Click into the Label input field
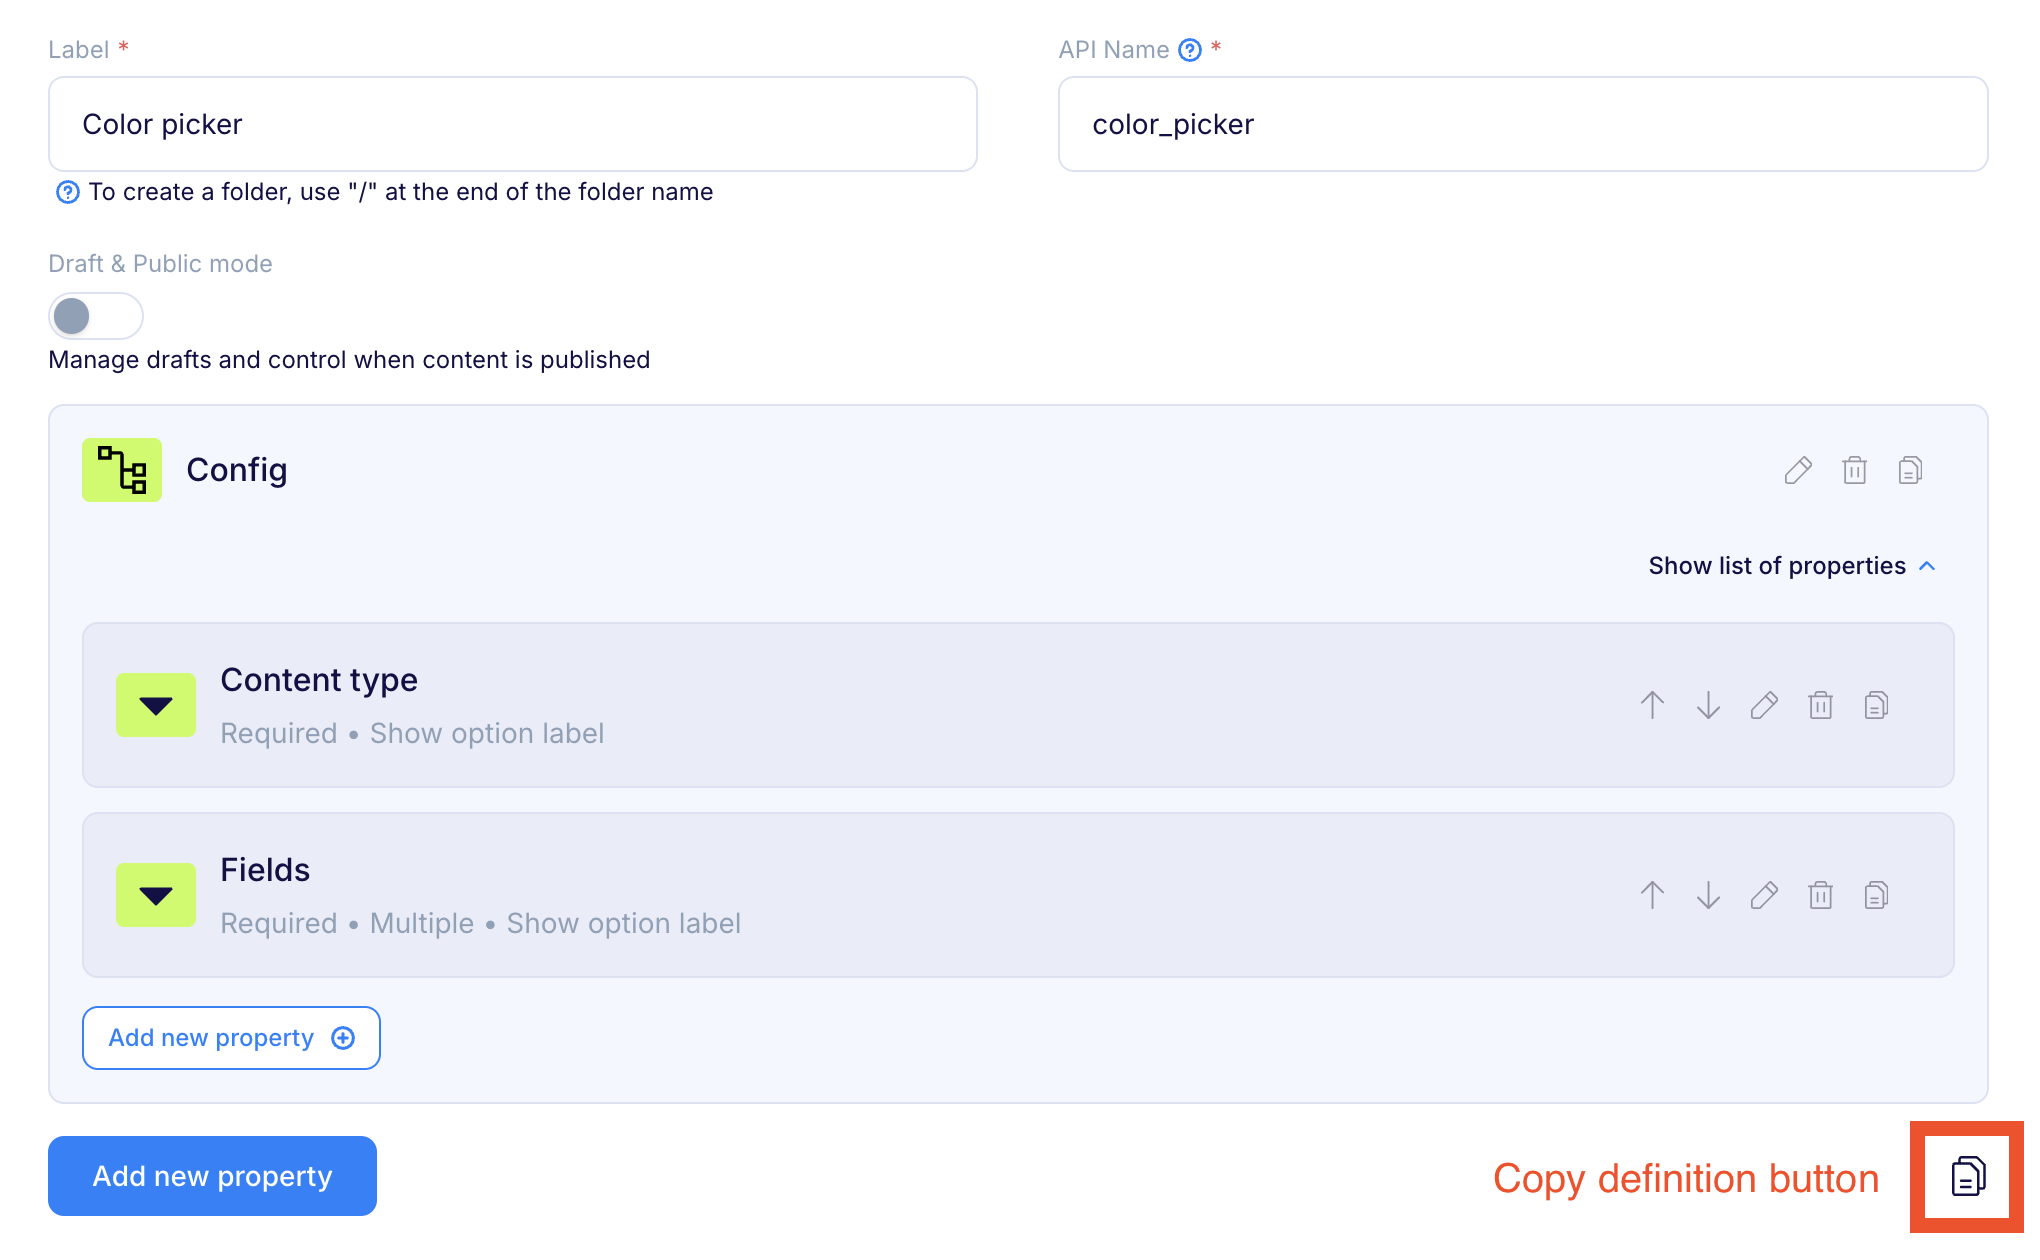This screenshot has height=1260, width=2040. pos(512,124)
